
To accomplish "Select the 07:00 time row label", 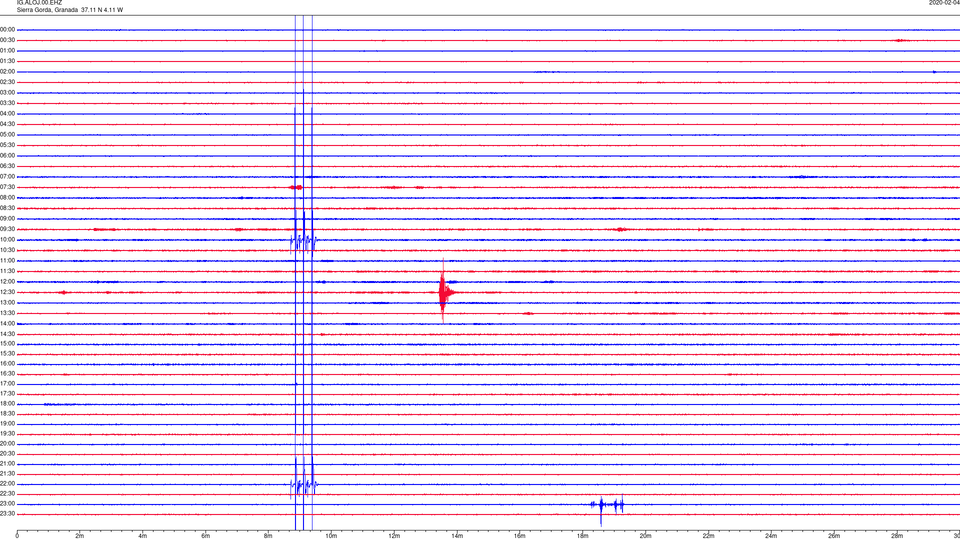I will (x=7, y=176).
